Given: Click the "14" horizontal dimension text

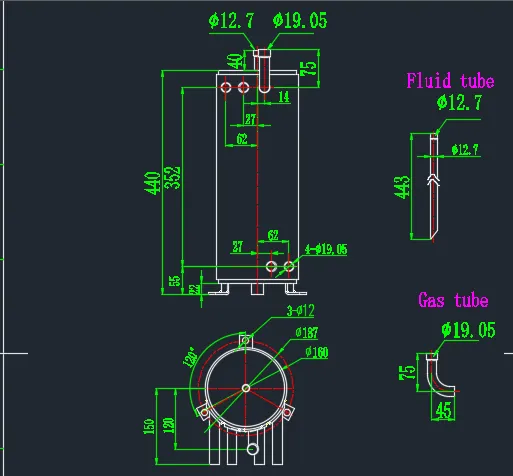Looking at the screenshot, I should click(284, 97).
